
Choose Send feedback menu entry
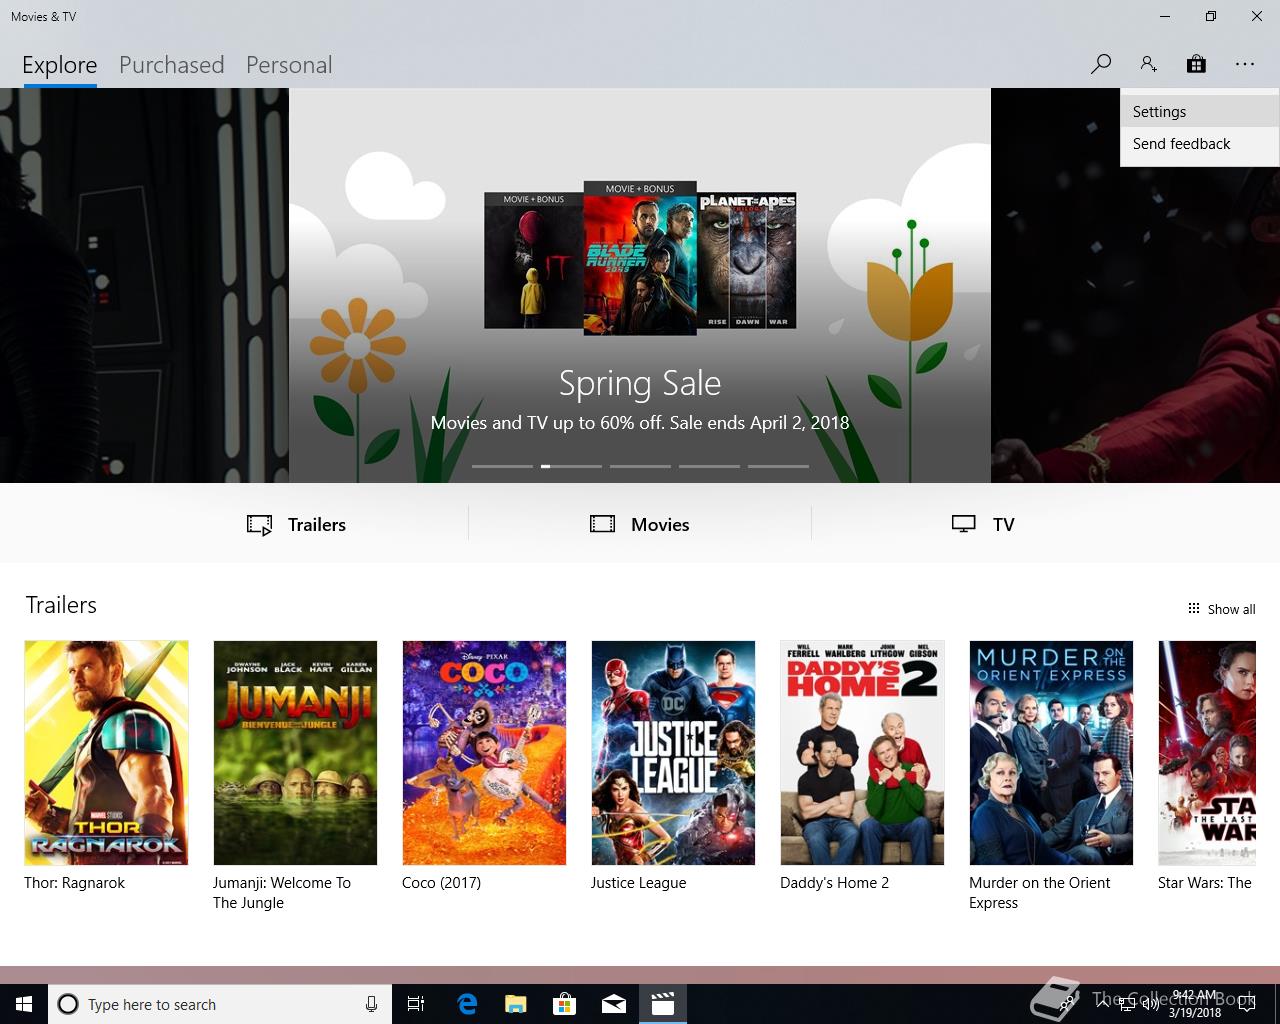(1199, 144)
